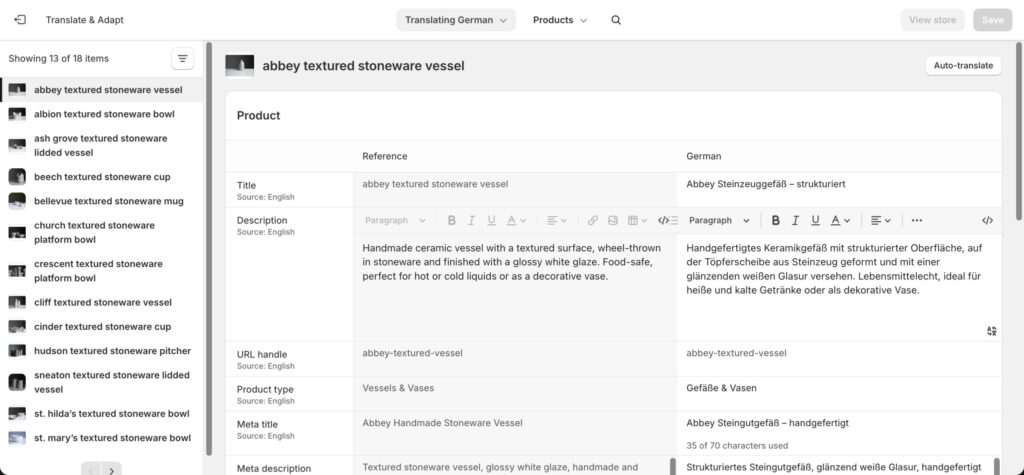Select st. hilda's textured stoneware bowl
Viewport: 1024px width, 475px height.
pos(102,414)
